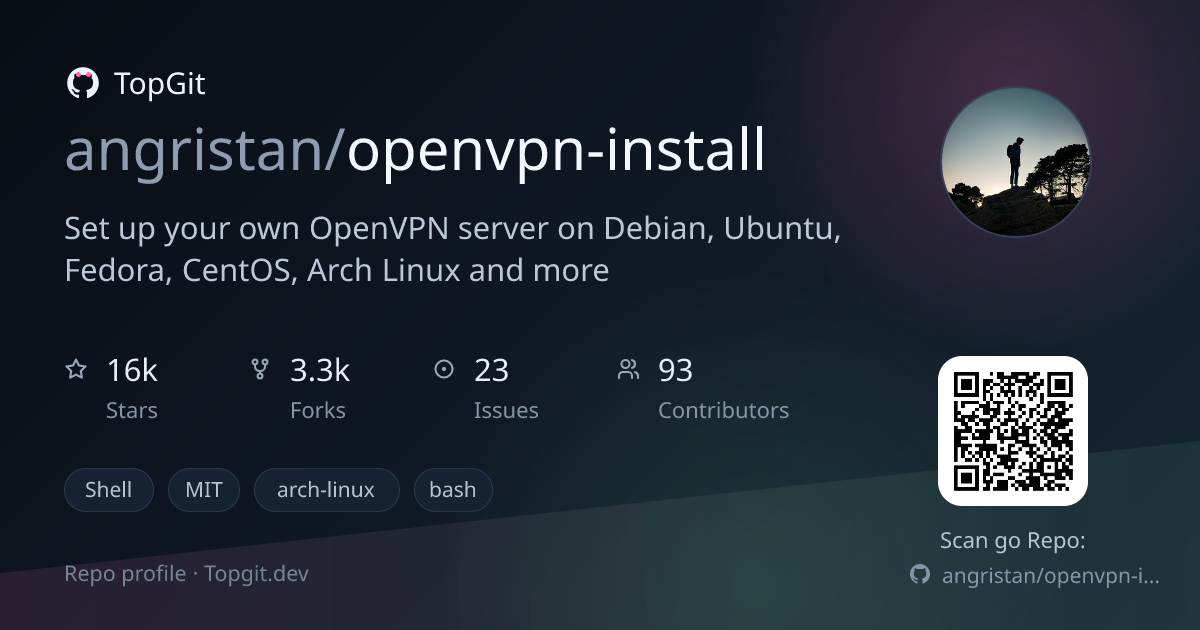Click the Contributors label
Screen dimensions: 1200x630
tap(723, 410)
